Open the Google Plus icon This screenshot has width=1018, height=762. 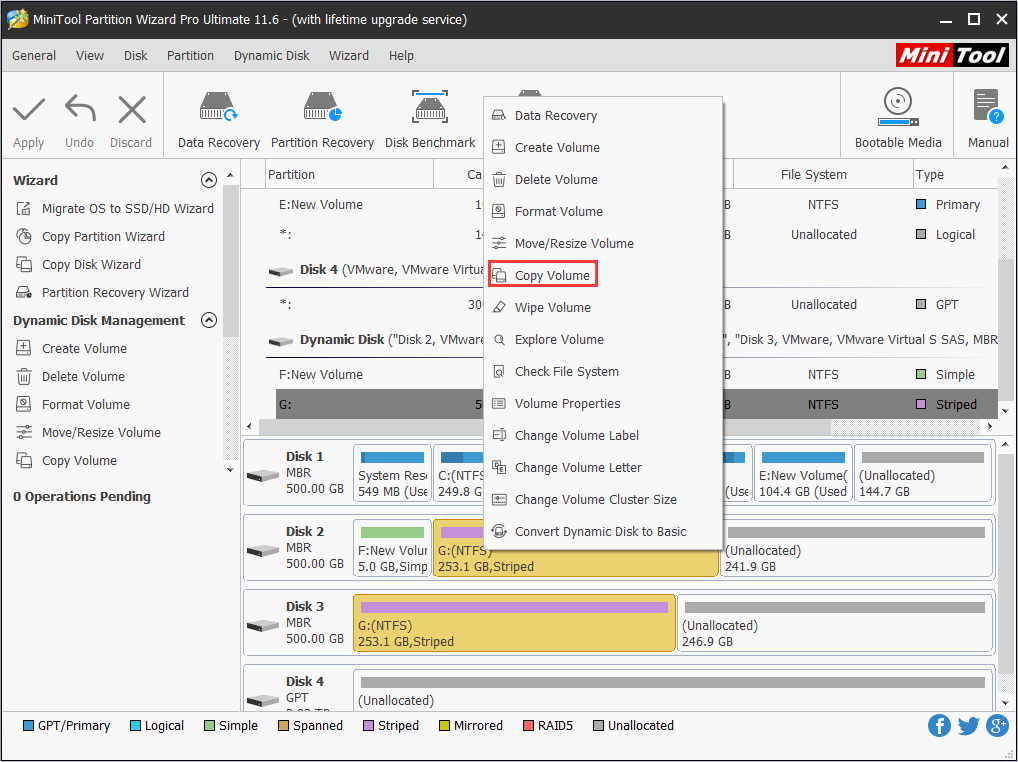point(997,725)
